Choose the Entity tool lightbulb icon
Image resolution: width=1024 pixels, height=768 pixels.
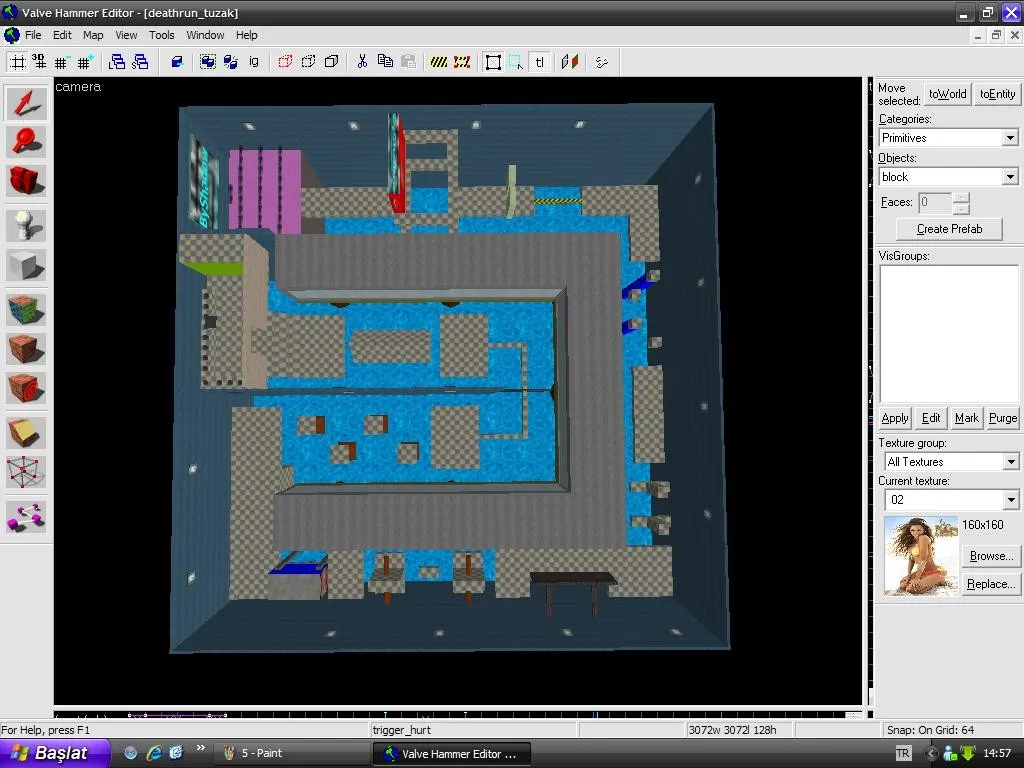point(26,225)
